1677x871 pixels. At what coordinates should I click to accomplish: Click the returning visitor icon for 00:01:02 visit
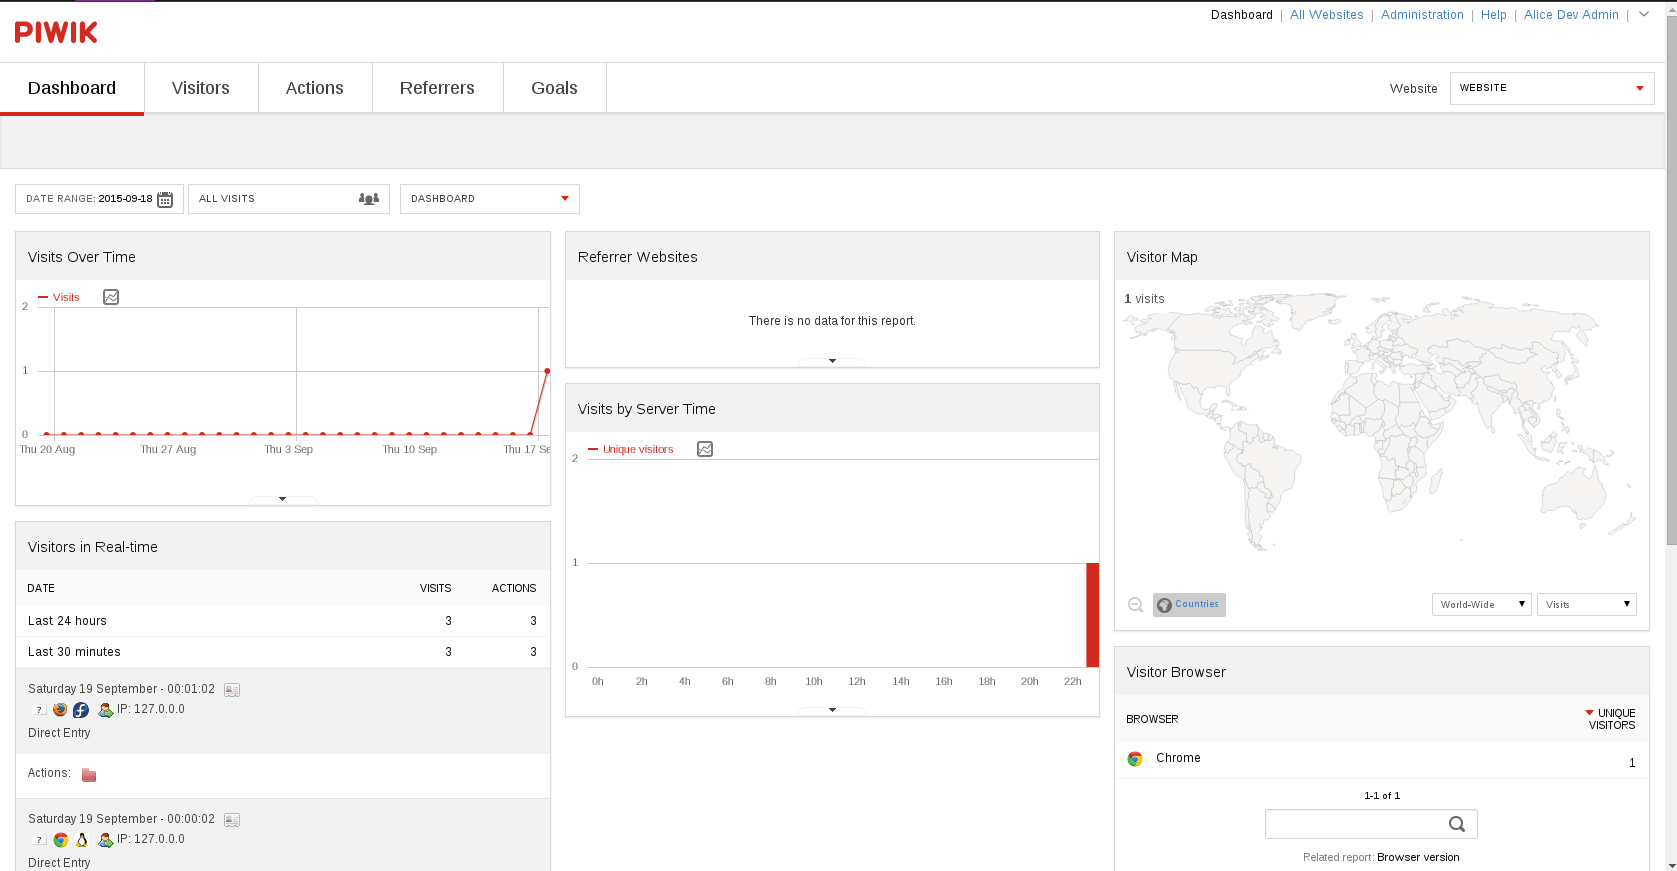tap(105, 710)
